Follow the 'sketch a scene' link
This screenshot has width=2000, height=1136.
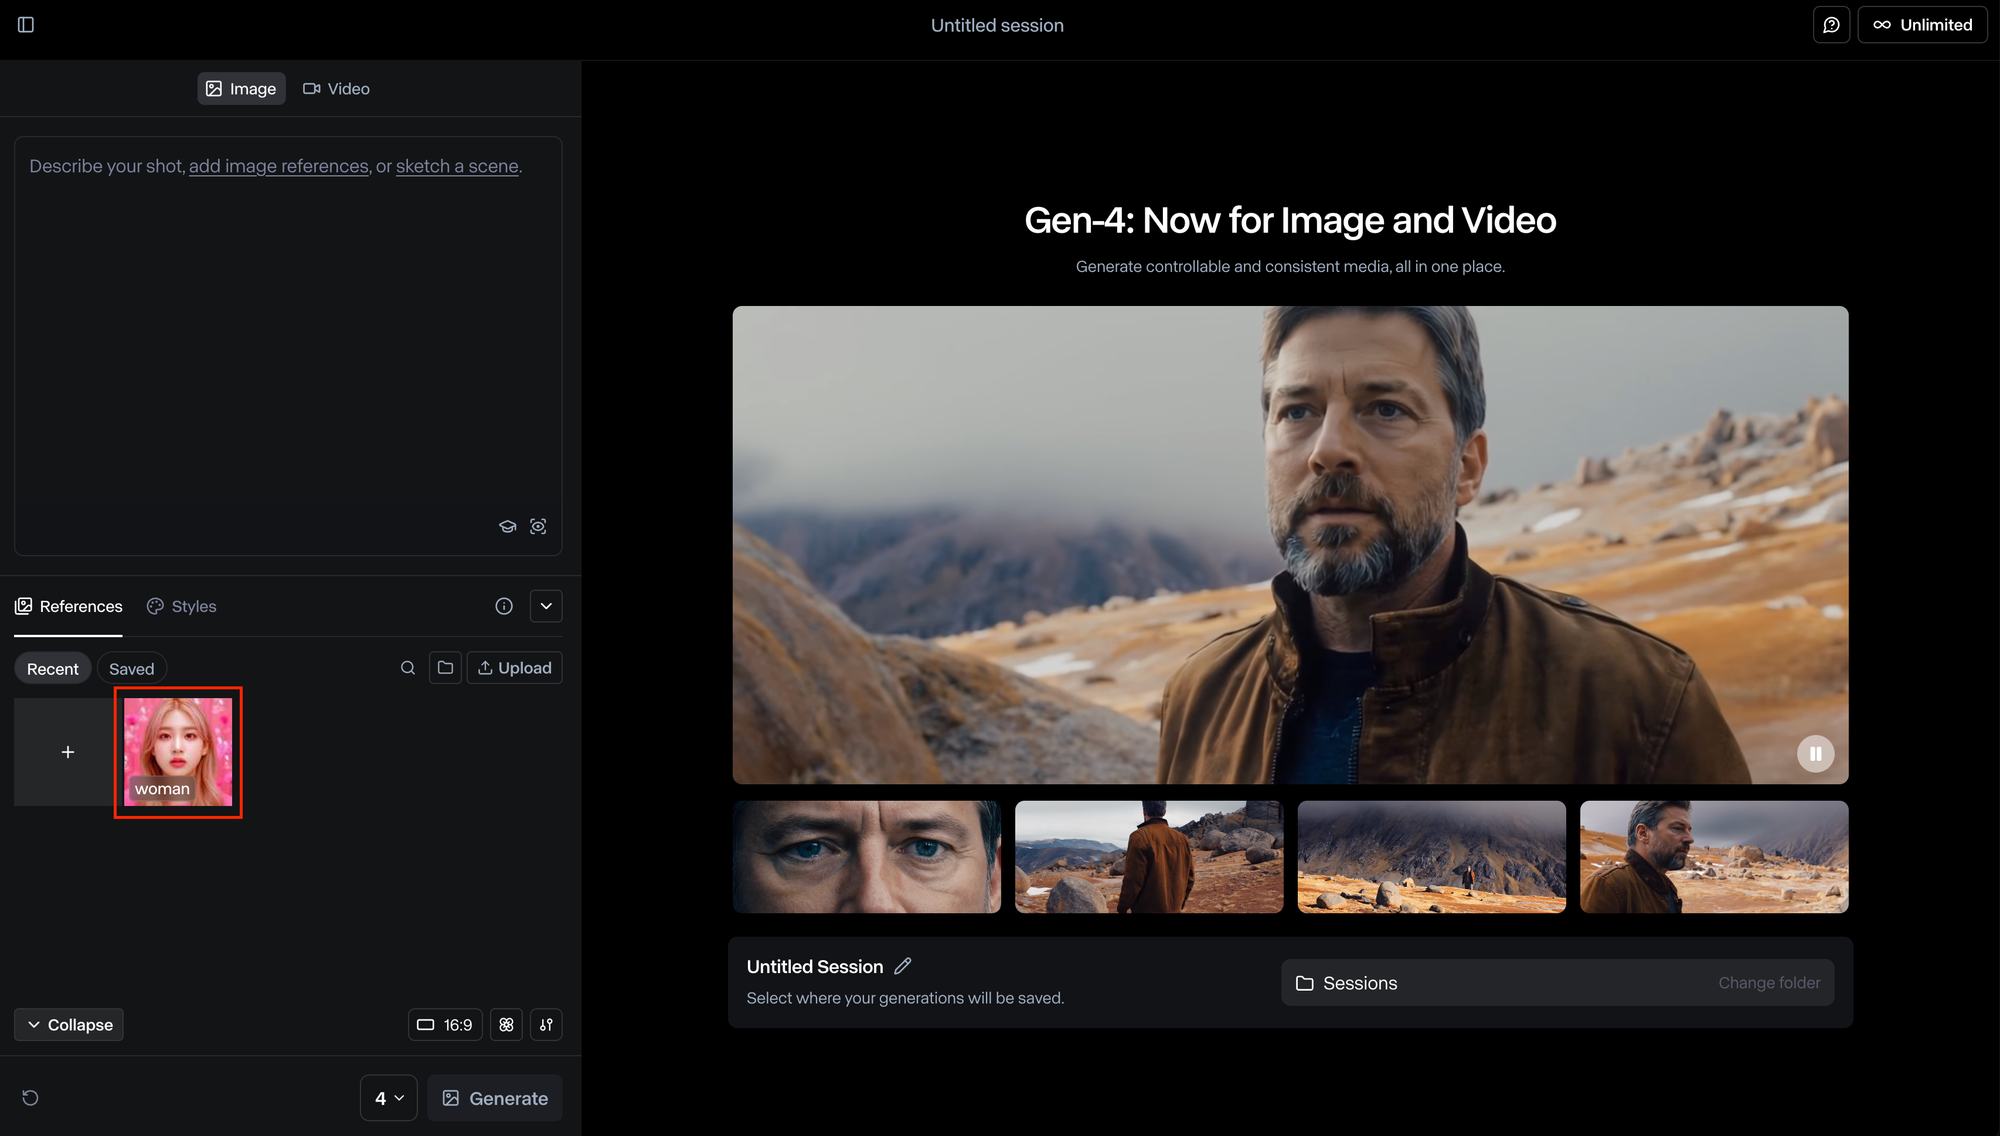[457, 167]
